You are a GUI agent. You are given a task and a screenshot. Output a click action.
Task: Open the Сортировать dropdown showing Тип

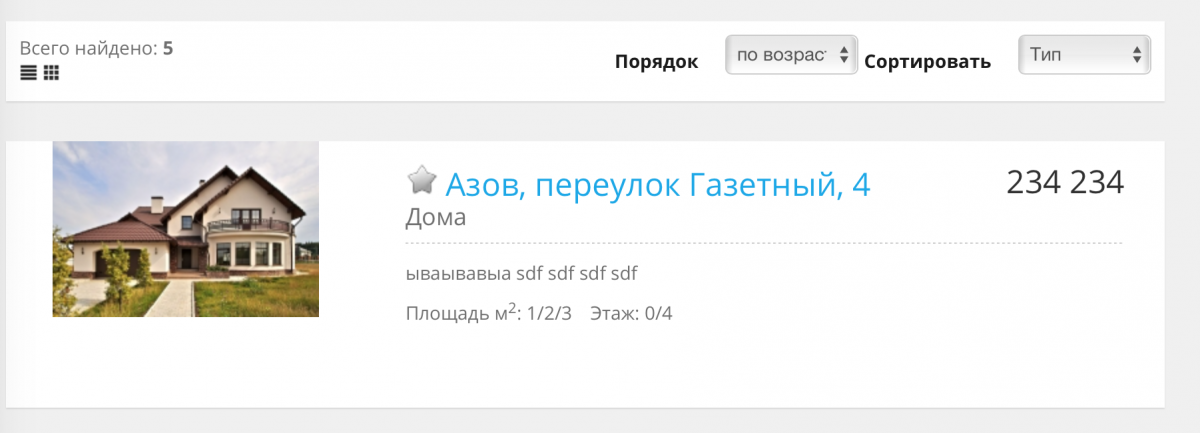pyautogui.click(x=1084, y=55)
